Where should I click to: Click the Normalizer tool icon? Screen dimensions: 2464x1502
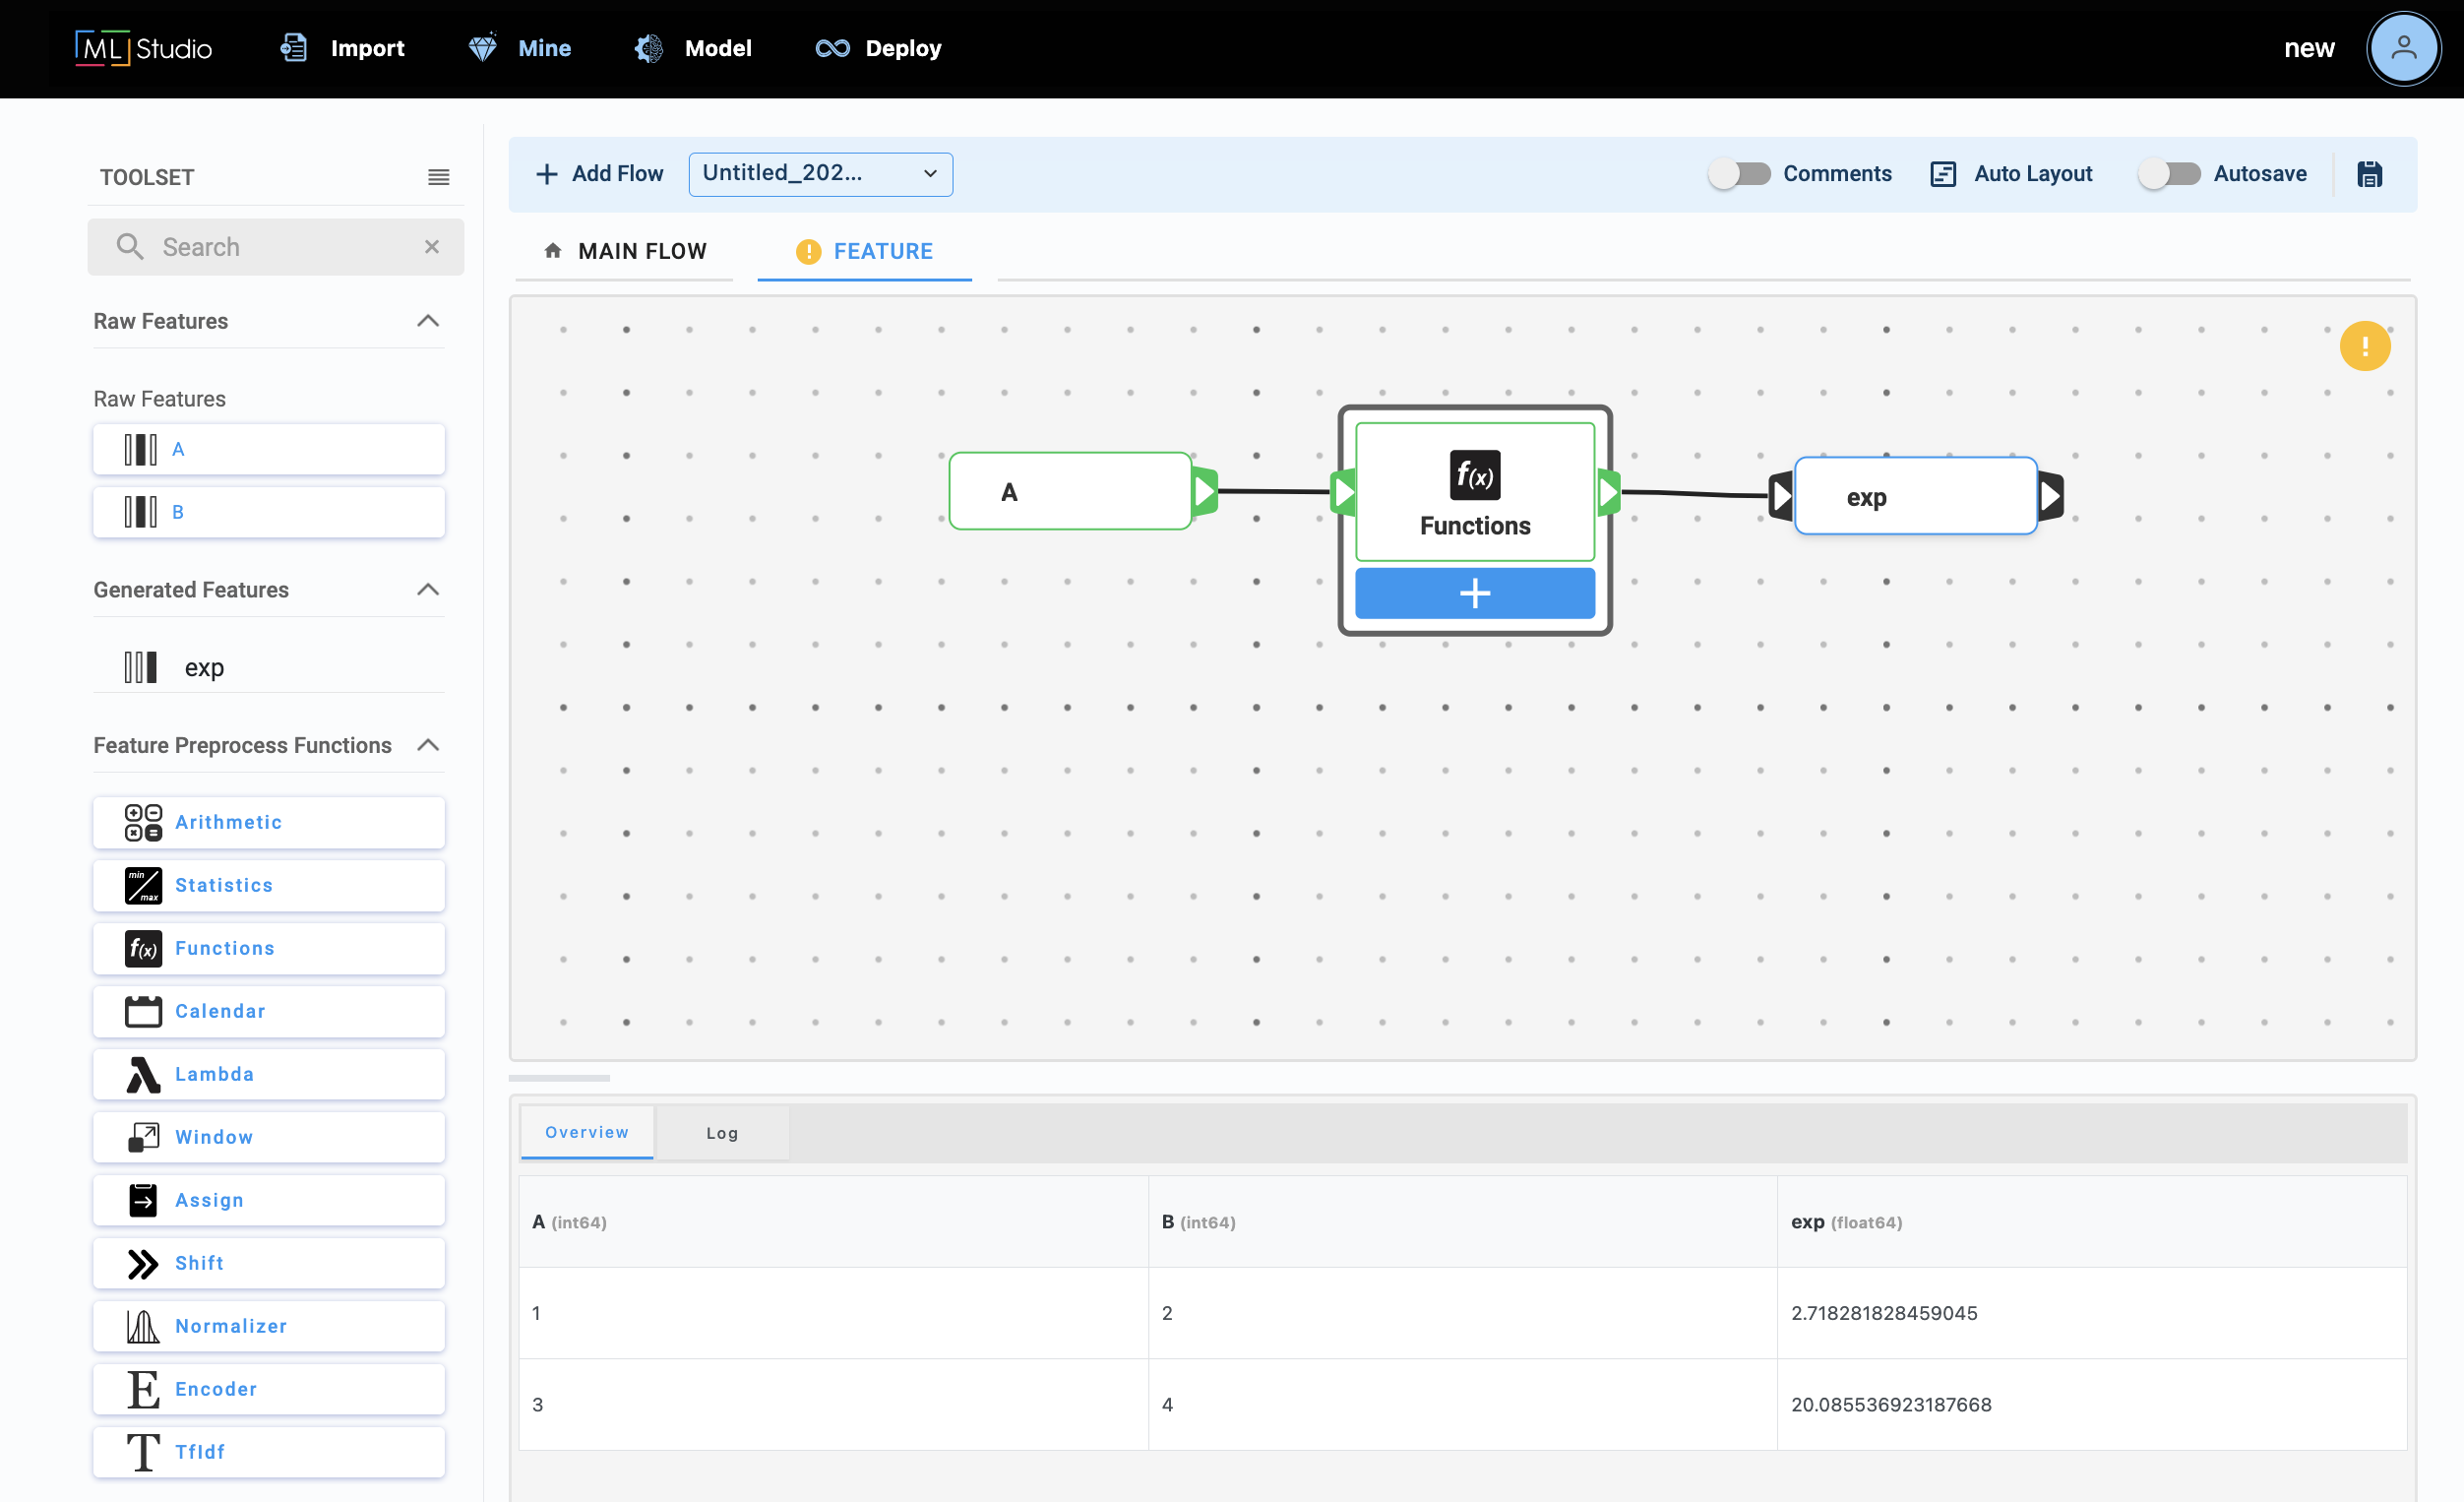click(x=143, y=1326)
